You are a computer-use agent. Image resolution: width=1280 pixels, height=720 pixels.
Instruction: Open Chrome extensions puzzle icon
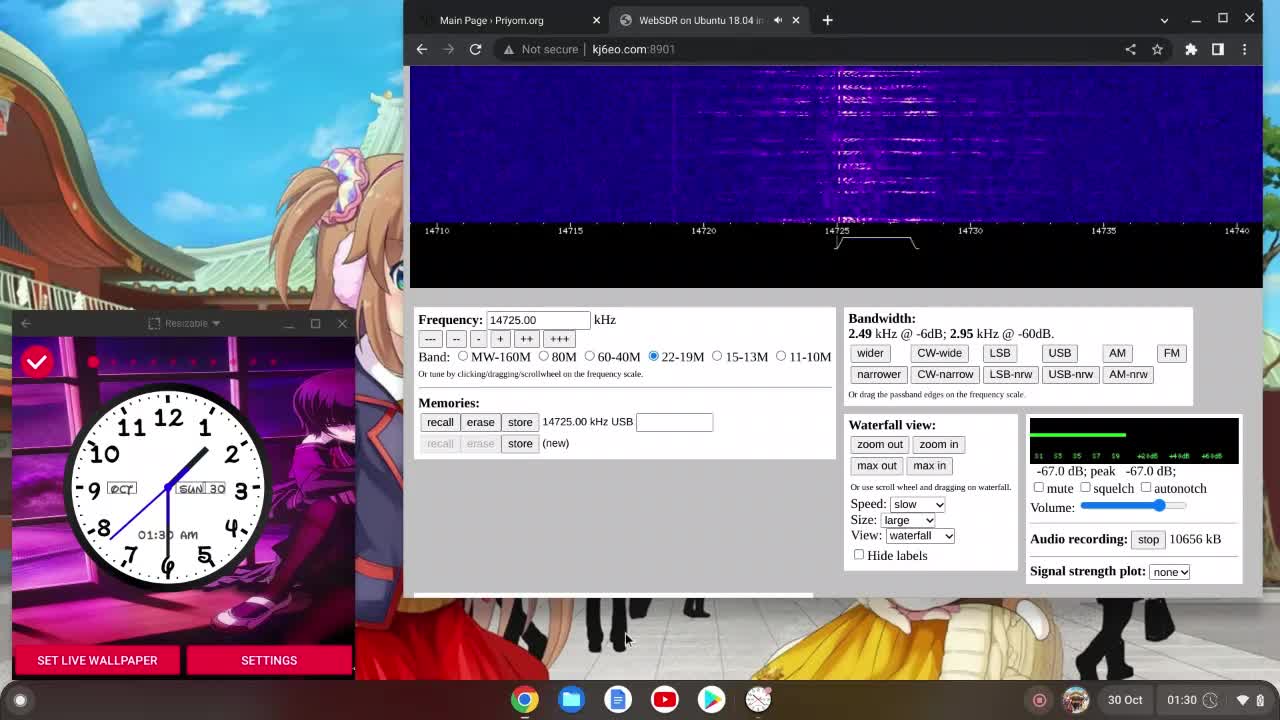click(x=1191, y=49)
